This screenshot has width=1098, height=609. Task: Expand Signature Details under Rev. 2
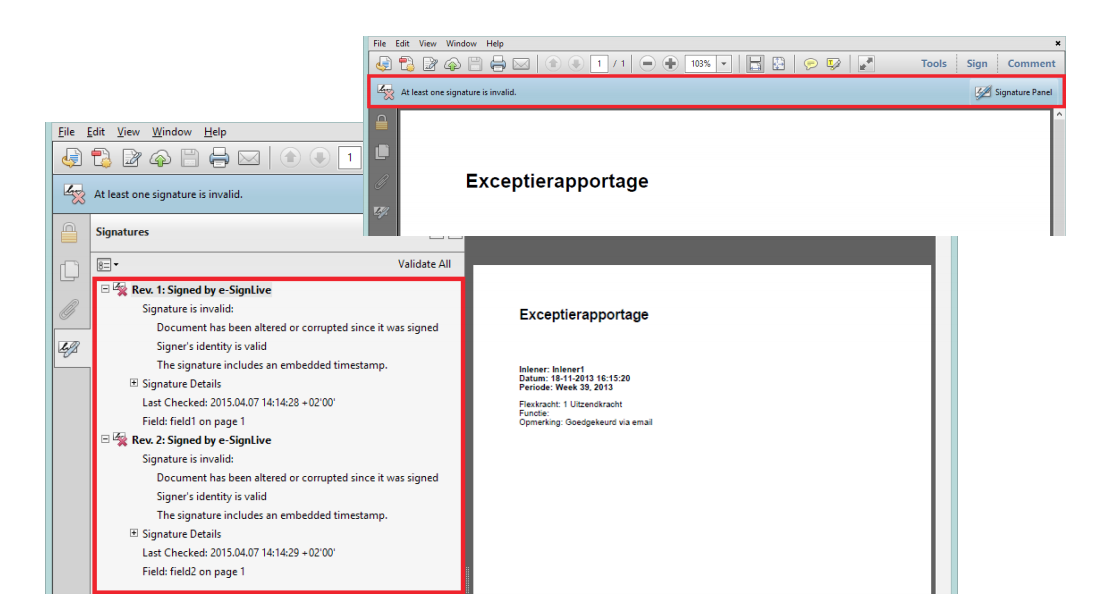[134, 533]
